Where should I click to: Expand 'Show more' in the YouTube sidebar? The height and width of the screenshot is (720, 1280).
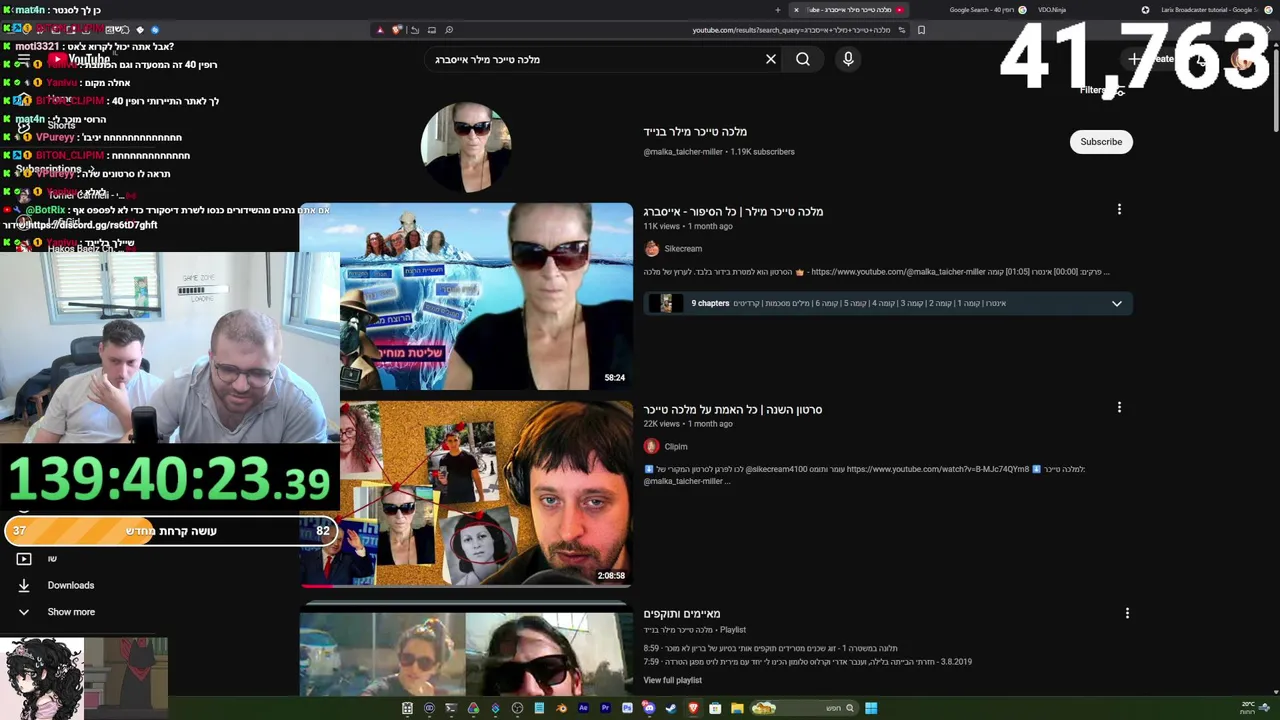pyautogui.click(x=71, y=612)
